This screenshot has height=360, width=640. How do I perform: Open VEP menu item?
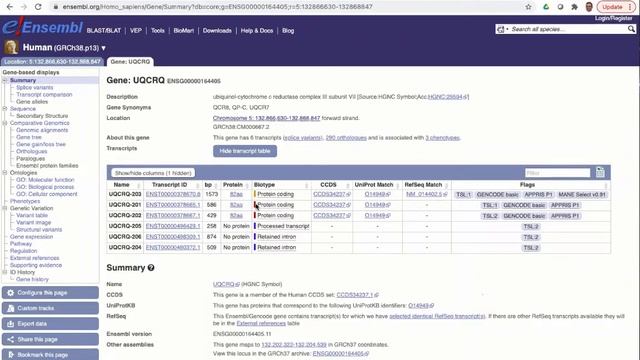pyautogui.click(x=136, y=31)
